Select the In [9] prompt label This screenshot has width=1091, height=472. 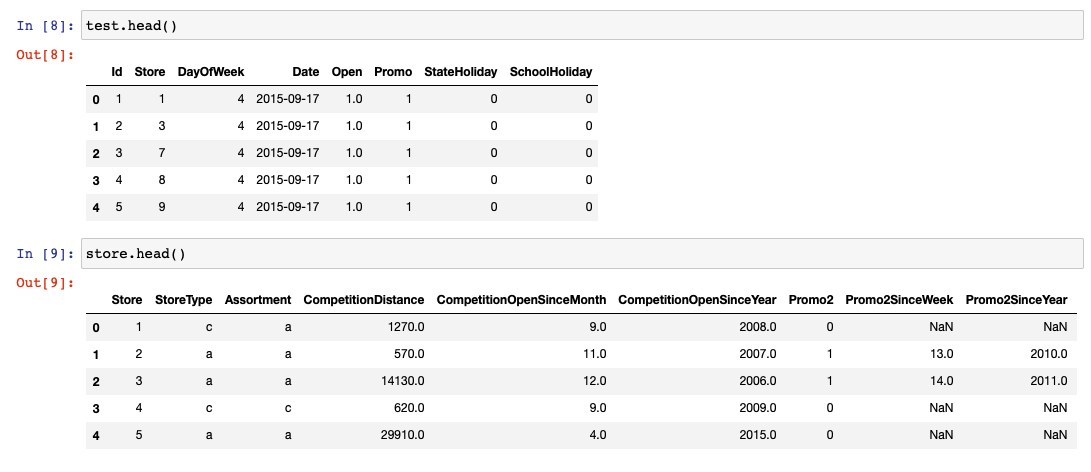[45, 253]
